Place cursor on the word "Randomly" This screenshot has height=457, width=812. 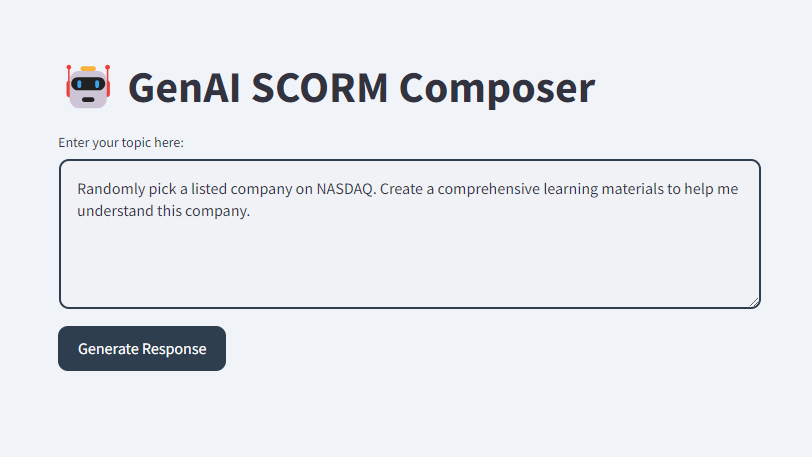point(109,189)
